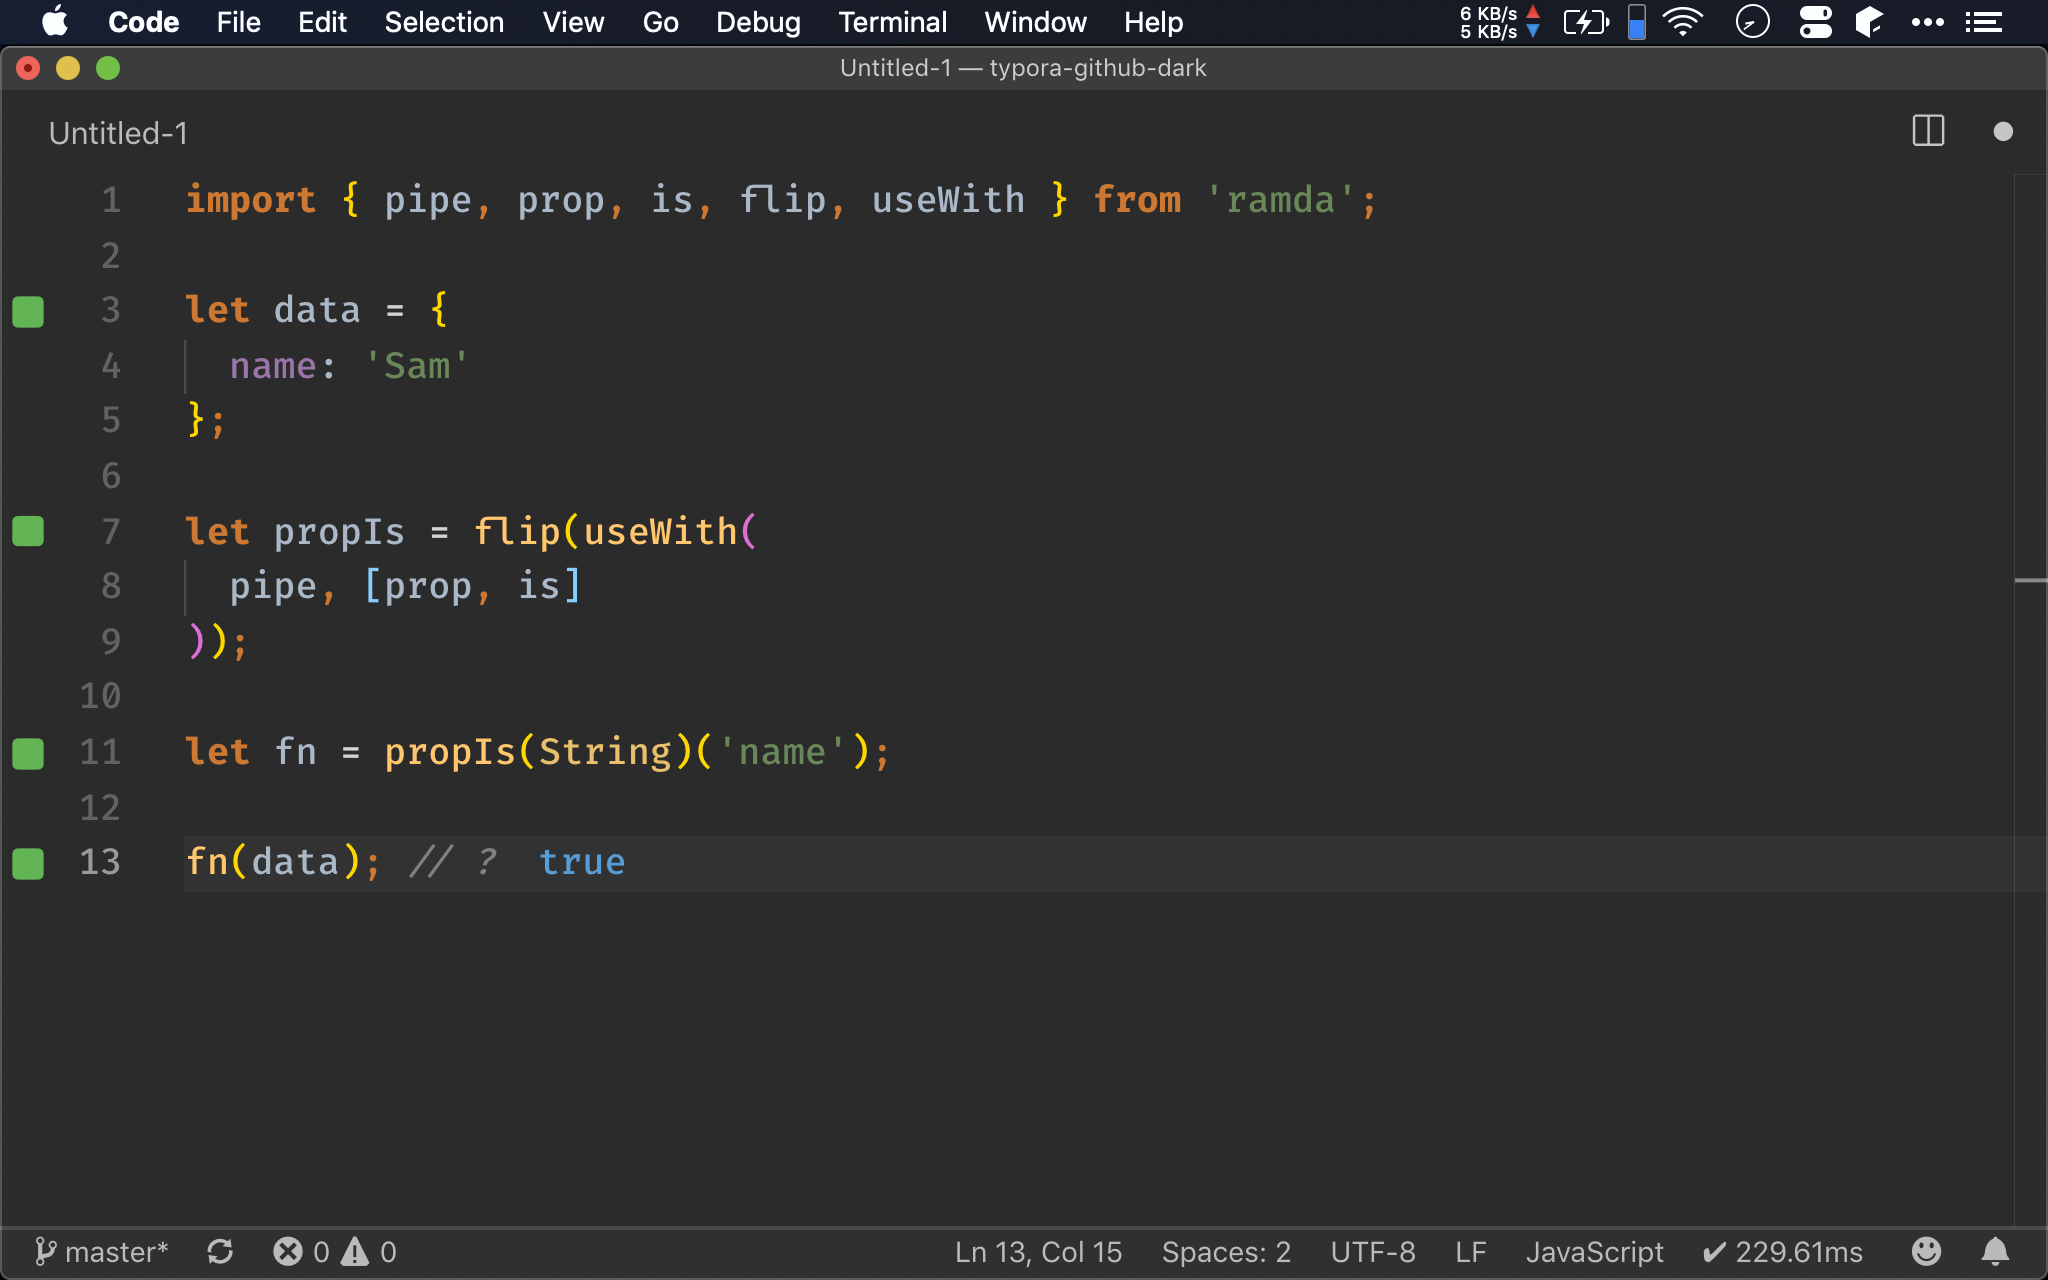2048x1280 pixels.
Task: Open the Go menu
Action: coord(660,22)
